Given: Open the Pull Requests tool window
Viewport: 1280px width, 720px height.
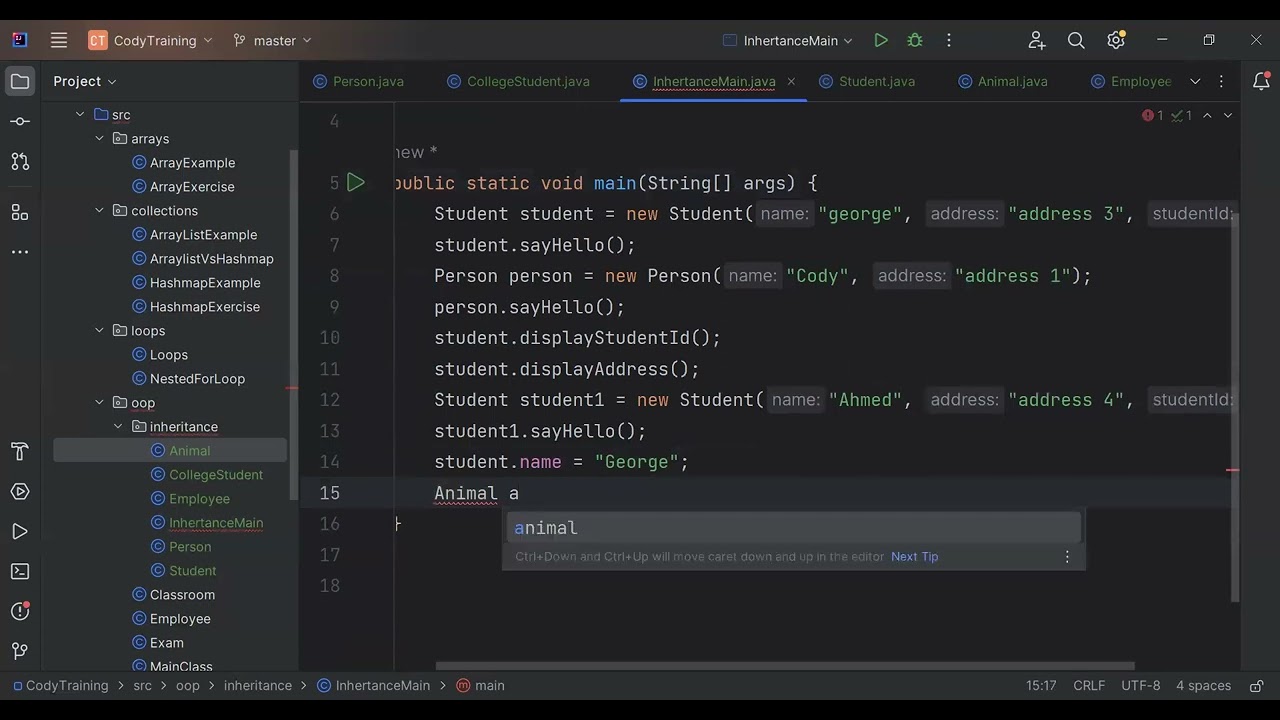Looking at the screenshot, I should (20, 161).
